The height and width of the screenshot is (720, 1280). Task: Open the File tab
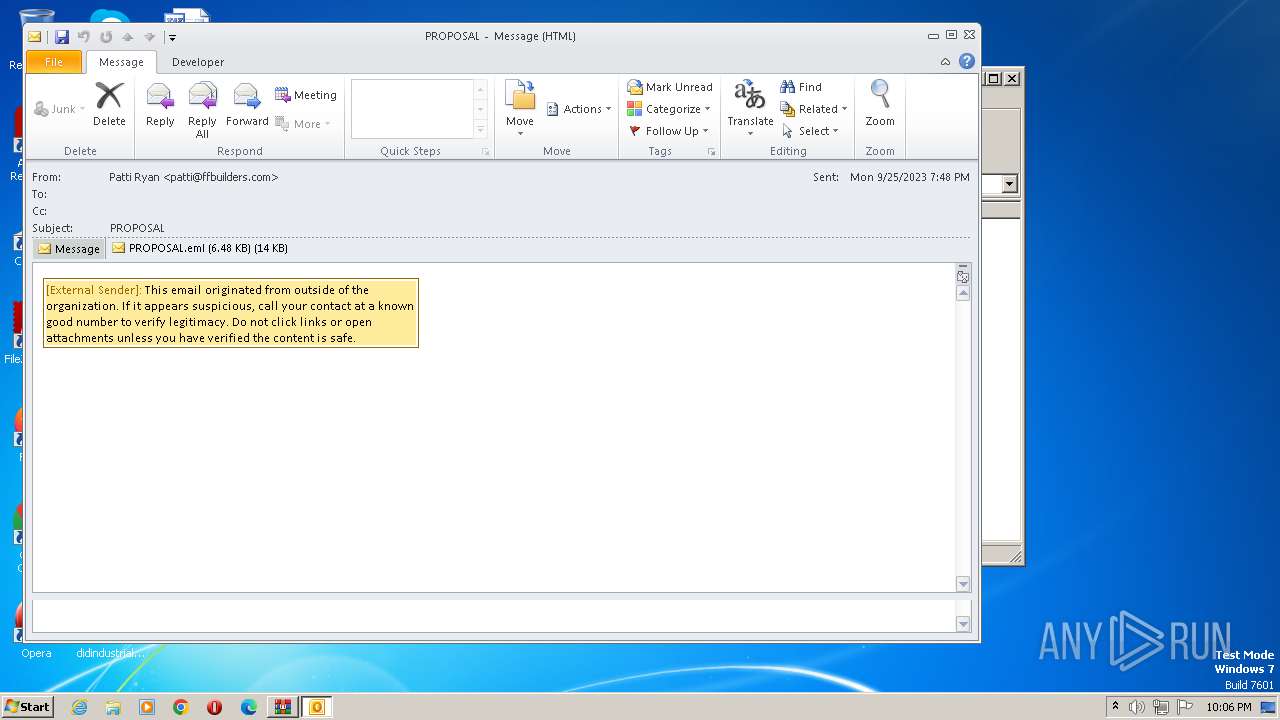(x=54, y=62)
